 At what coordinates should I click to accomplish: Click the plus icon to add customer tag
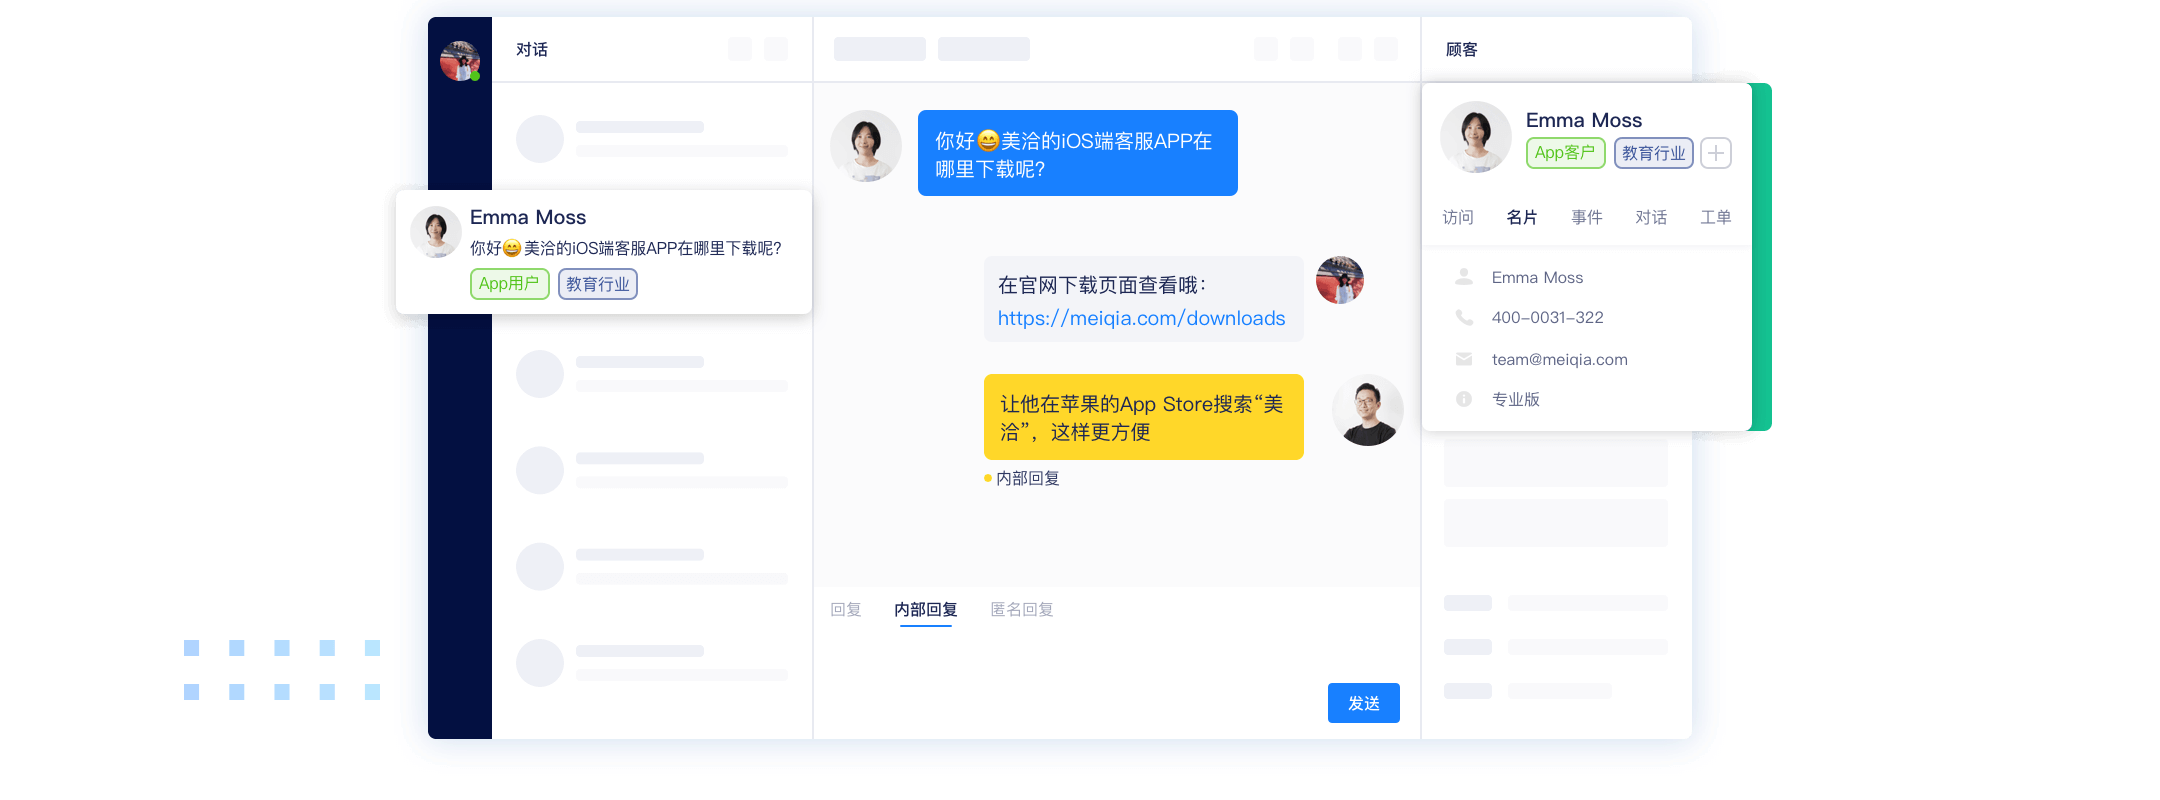click(1716, 153)
